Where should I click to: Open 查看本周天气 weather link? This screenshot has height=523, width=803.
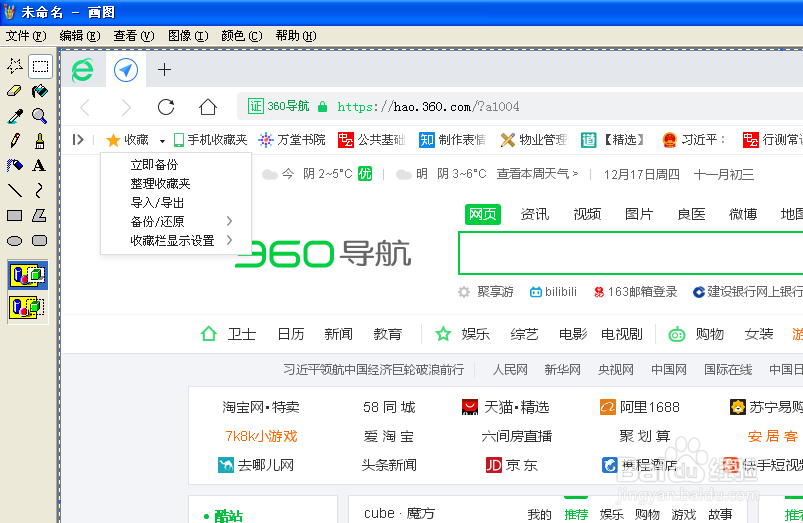pyautogui.click(x=537, y=174)
